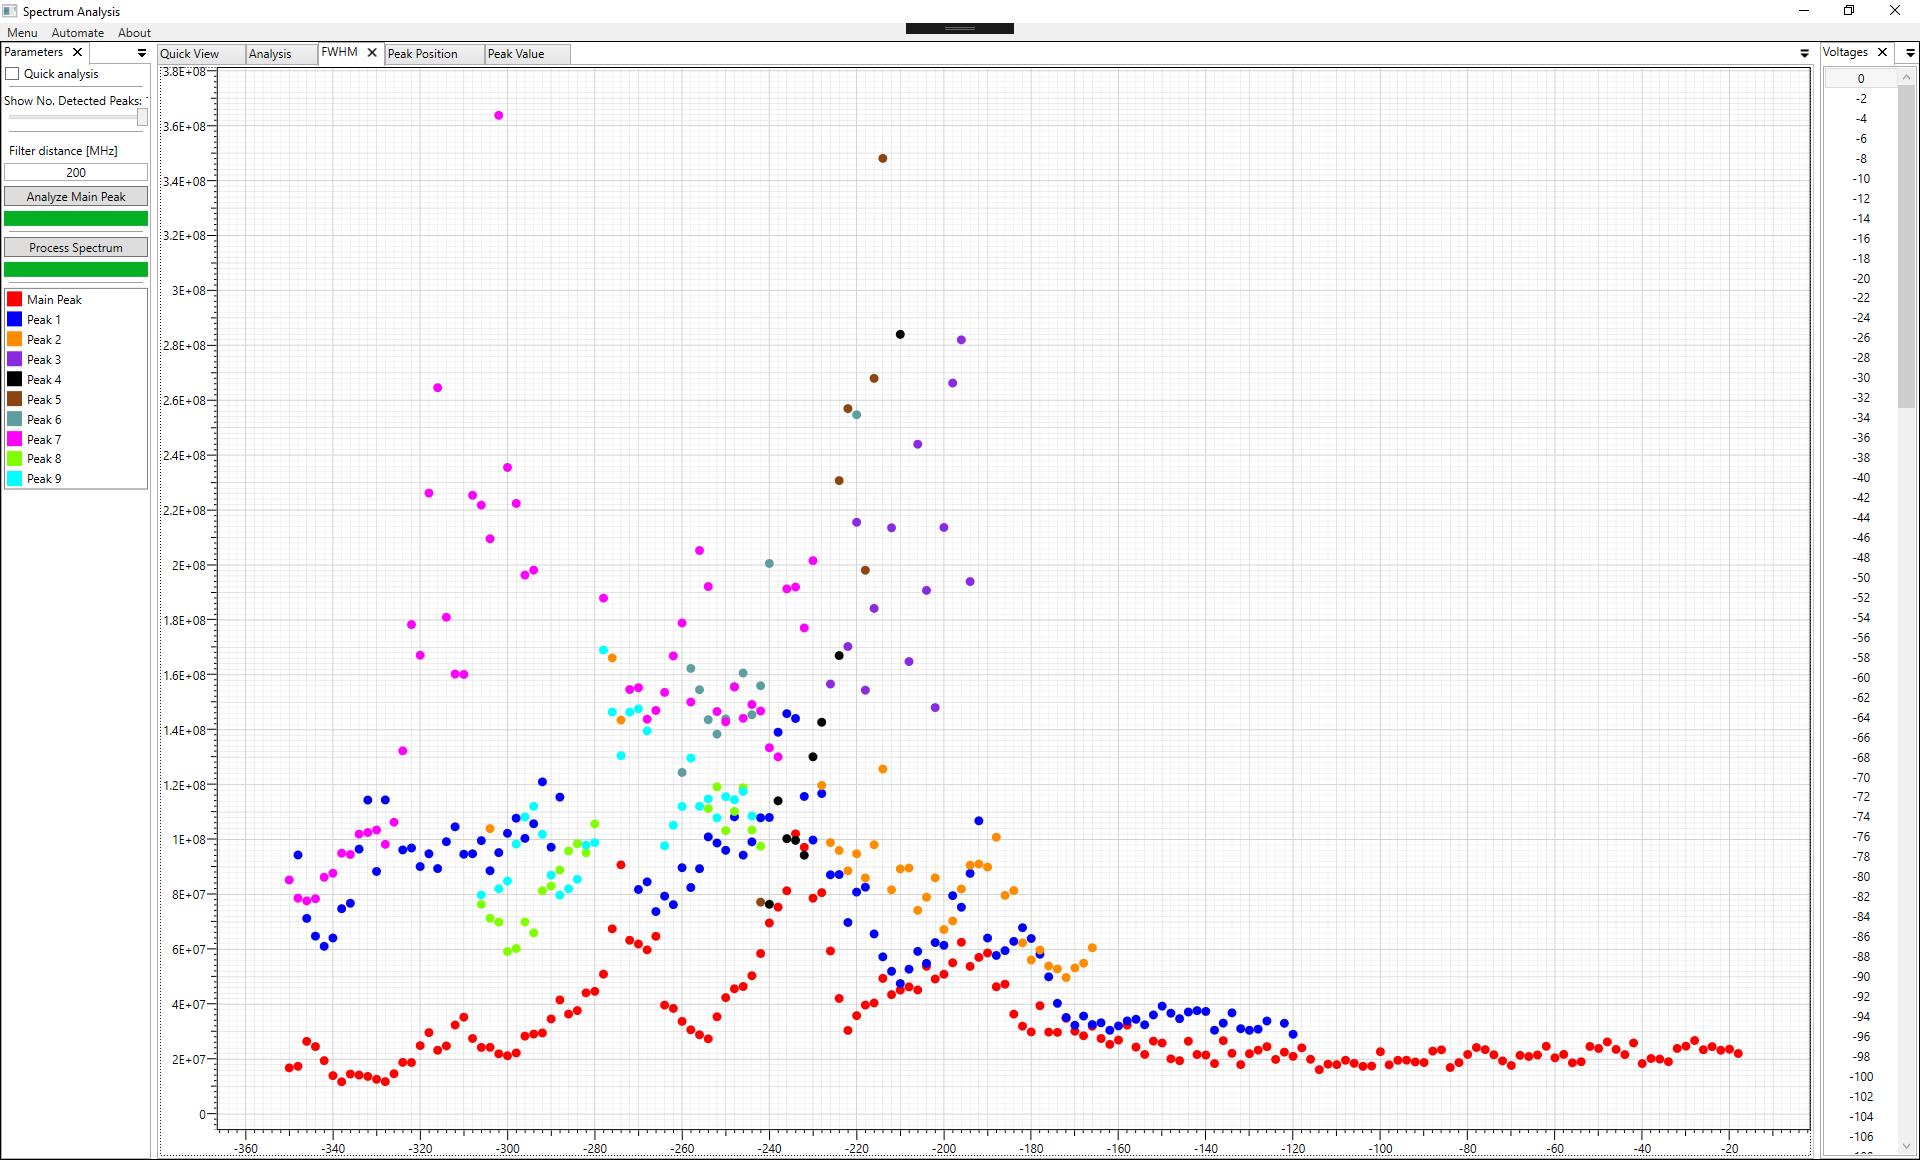Click the cyan Peak 9 swatch
The width and height of the screenshot is (1920, 1160).
[15, 479]
